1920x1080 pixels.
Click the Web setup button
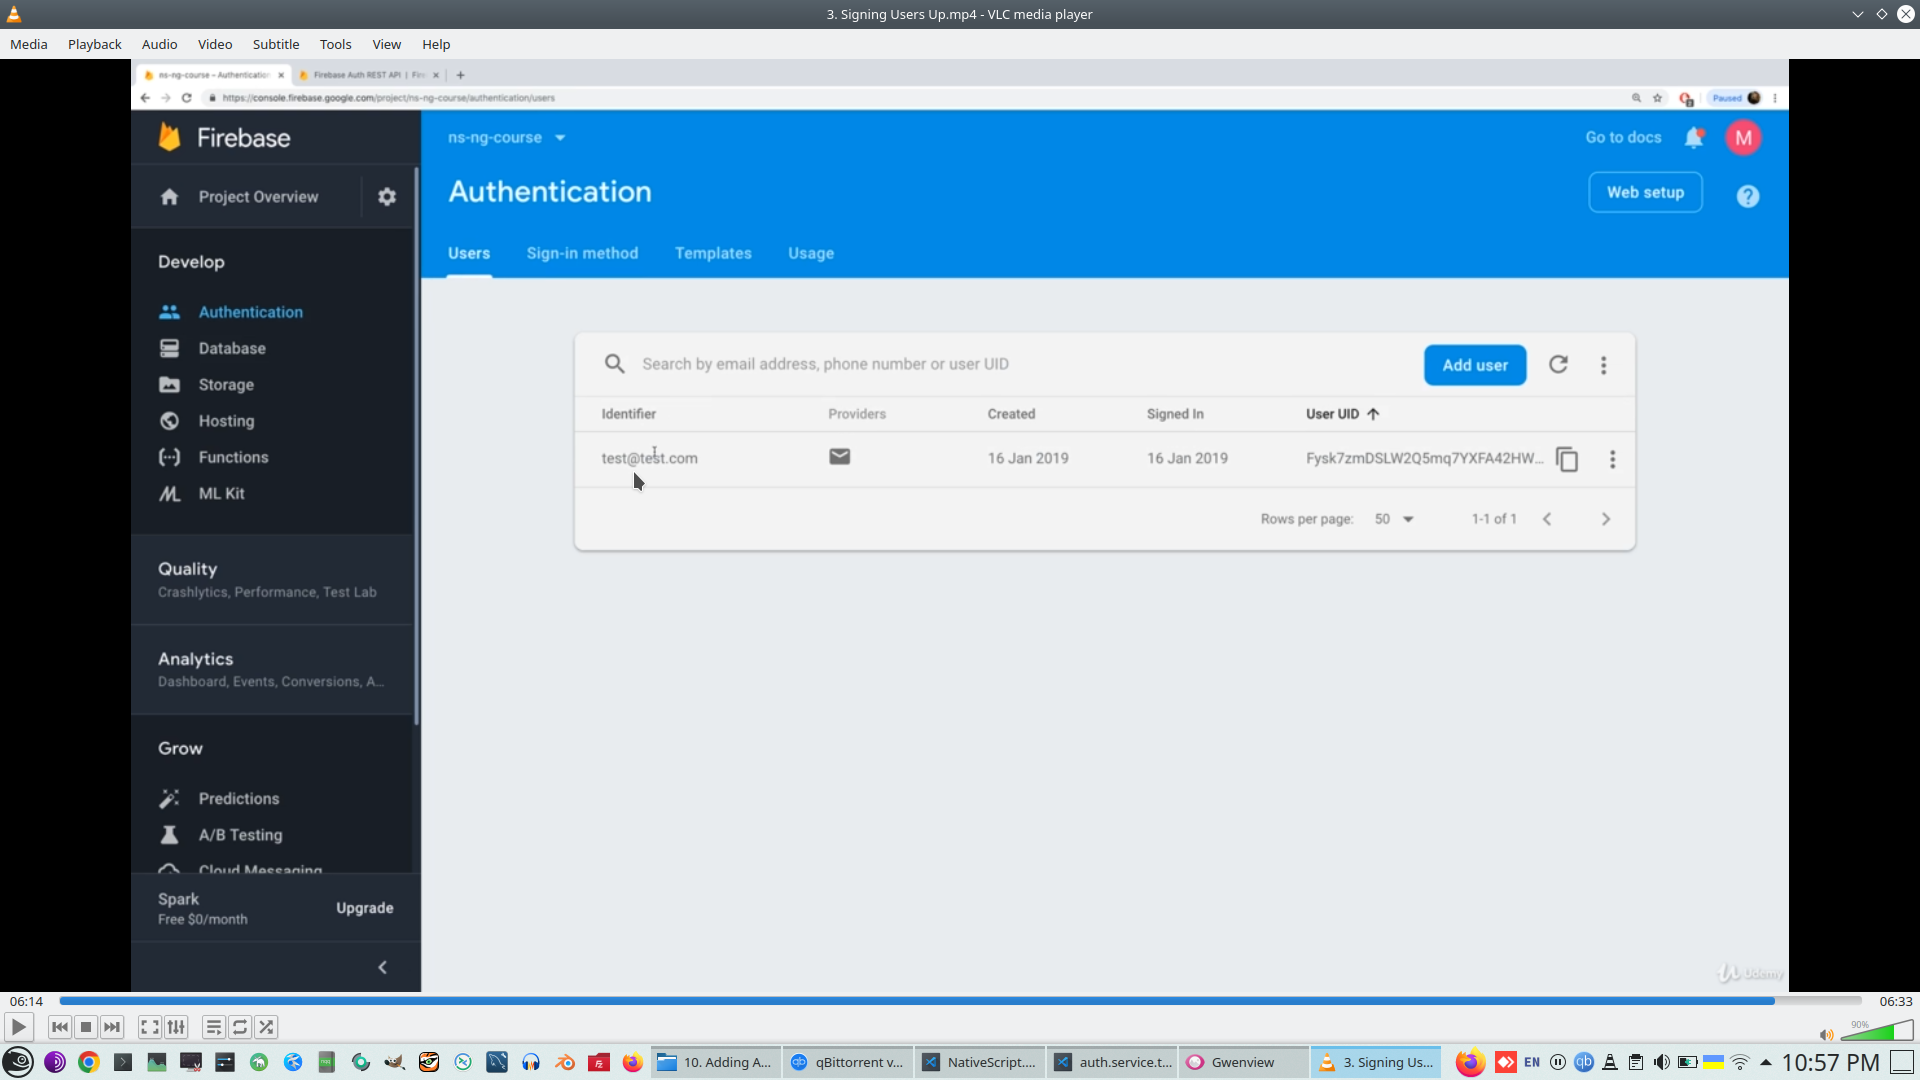[x=1645, y=193]
